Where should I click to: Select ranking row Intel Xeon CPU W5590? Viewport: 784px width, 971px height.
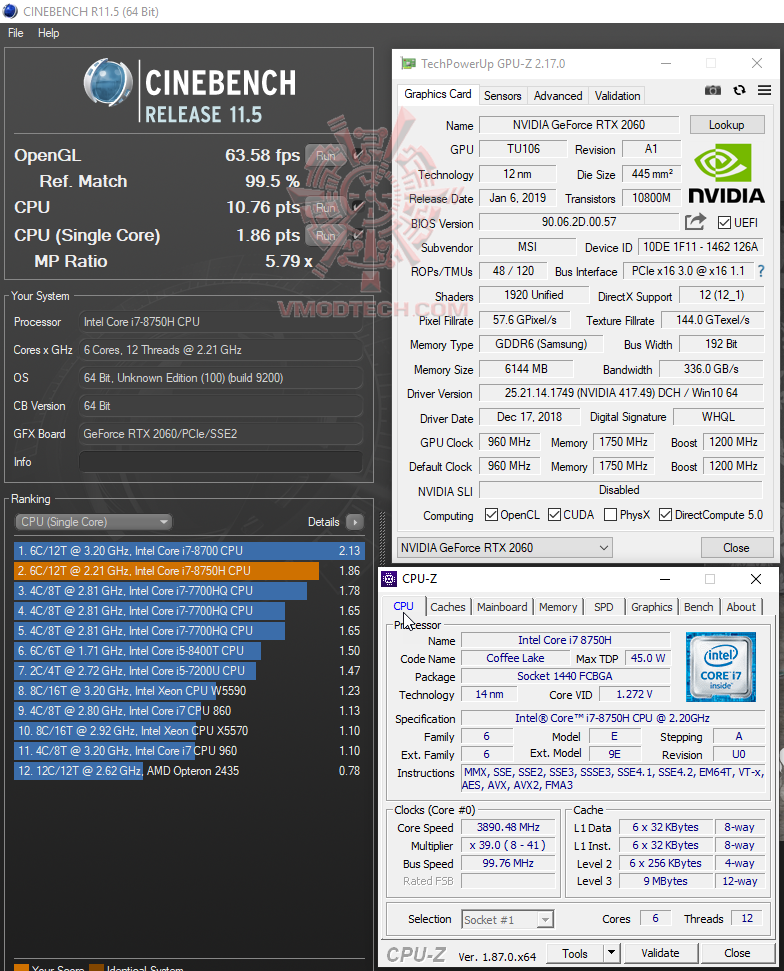pos(189,690)
